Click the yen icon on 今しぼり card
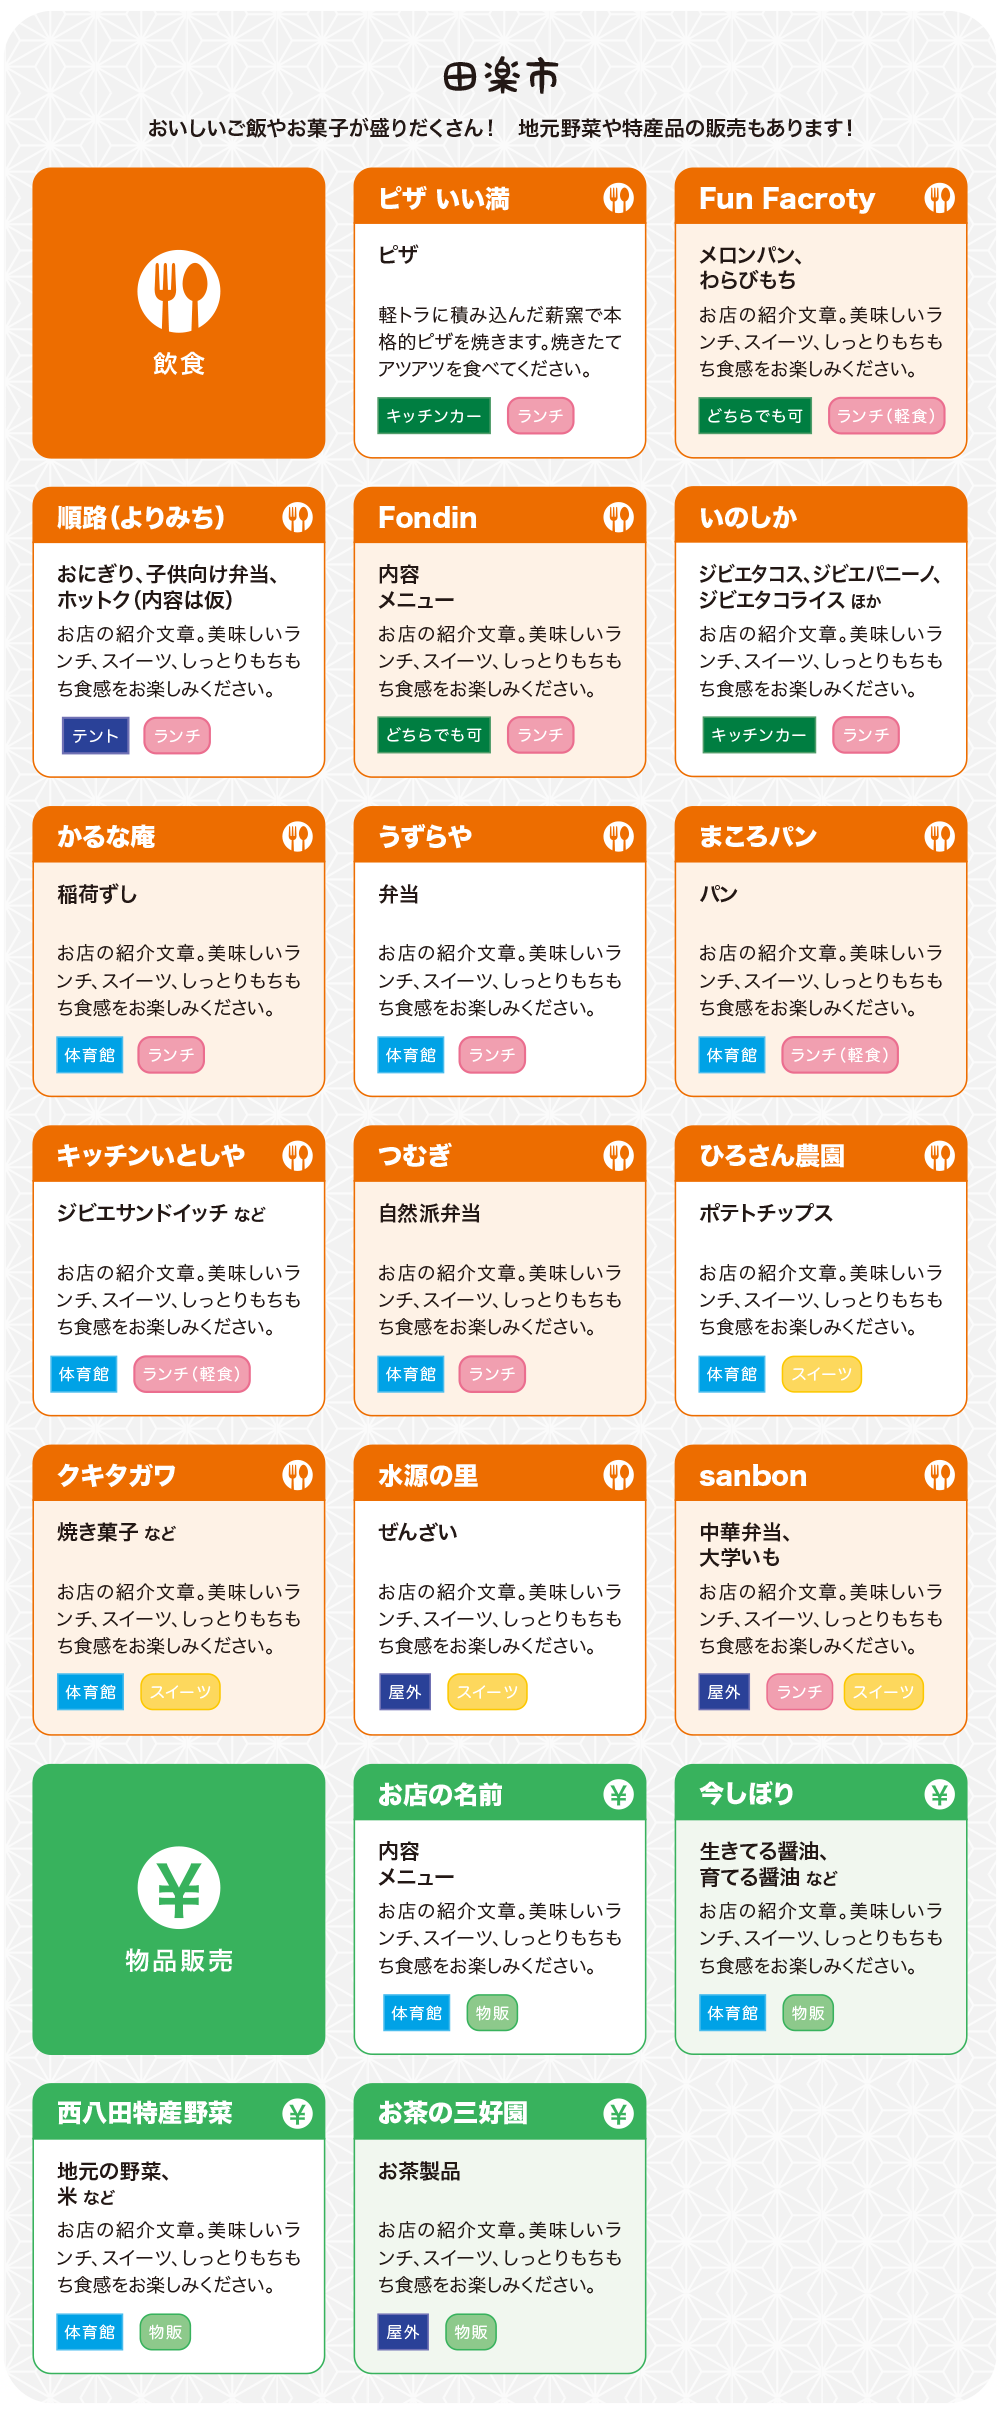The image size is (1000, 2414). [939, 1795]
